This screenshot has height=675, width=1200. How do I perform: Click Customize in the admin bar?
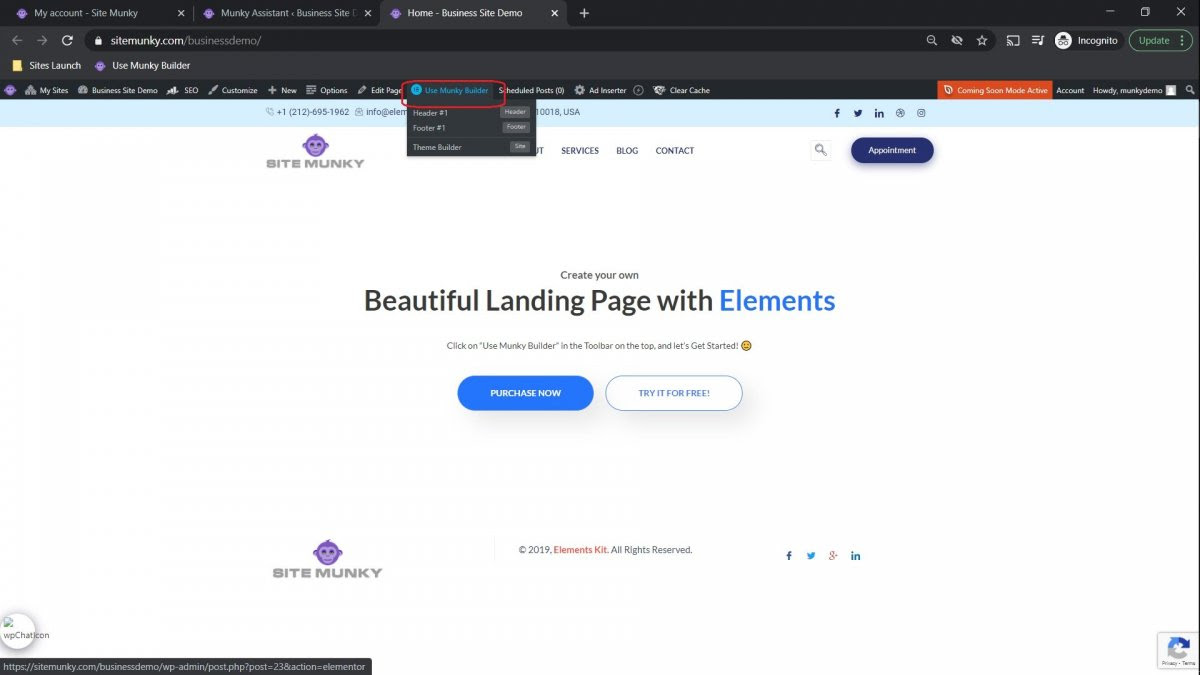[233, 90]
